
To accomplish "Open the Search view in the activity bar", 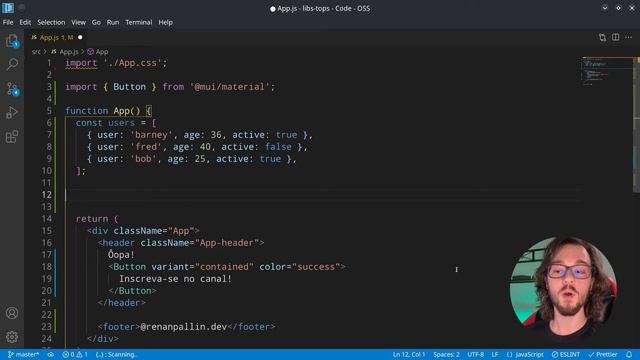I will [x=12, y=64].
